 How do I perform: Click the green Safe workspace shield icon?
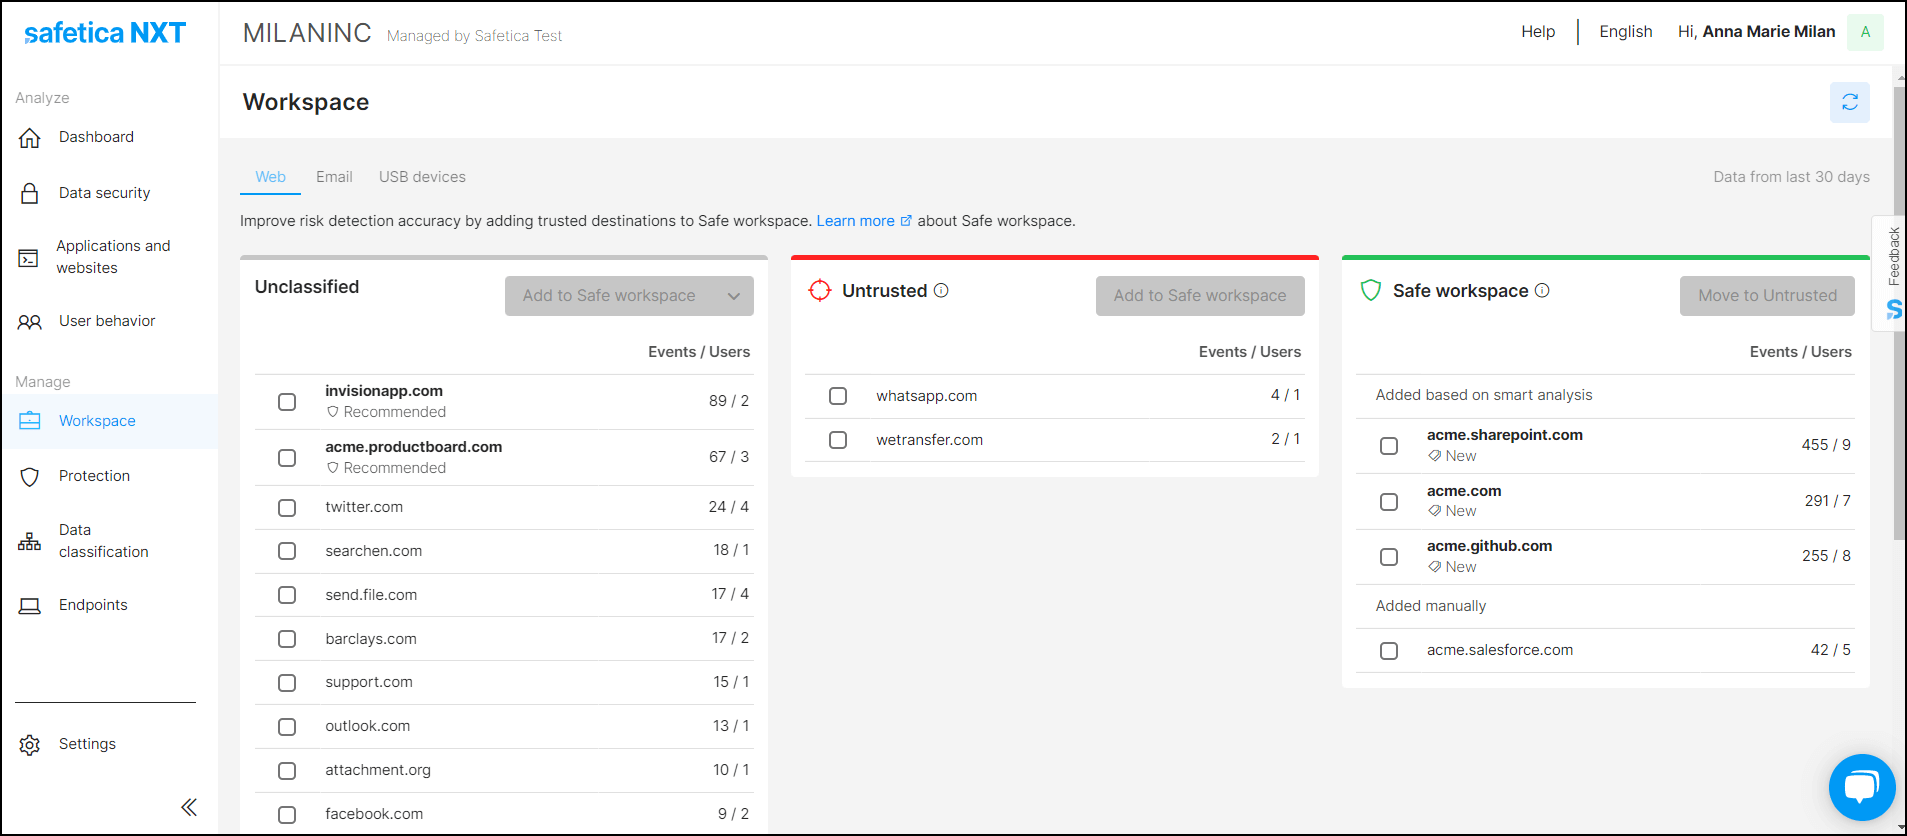click(x=1371, y=290)
